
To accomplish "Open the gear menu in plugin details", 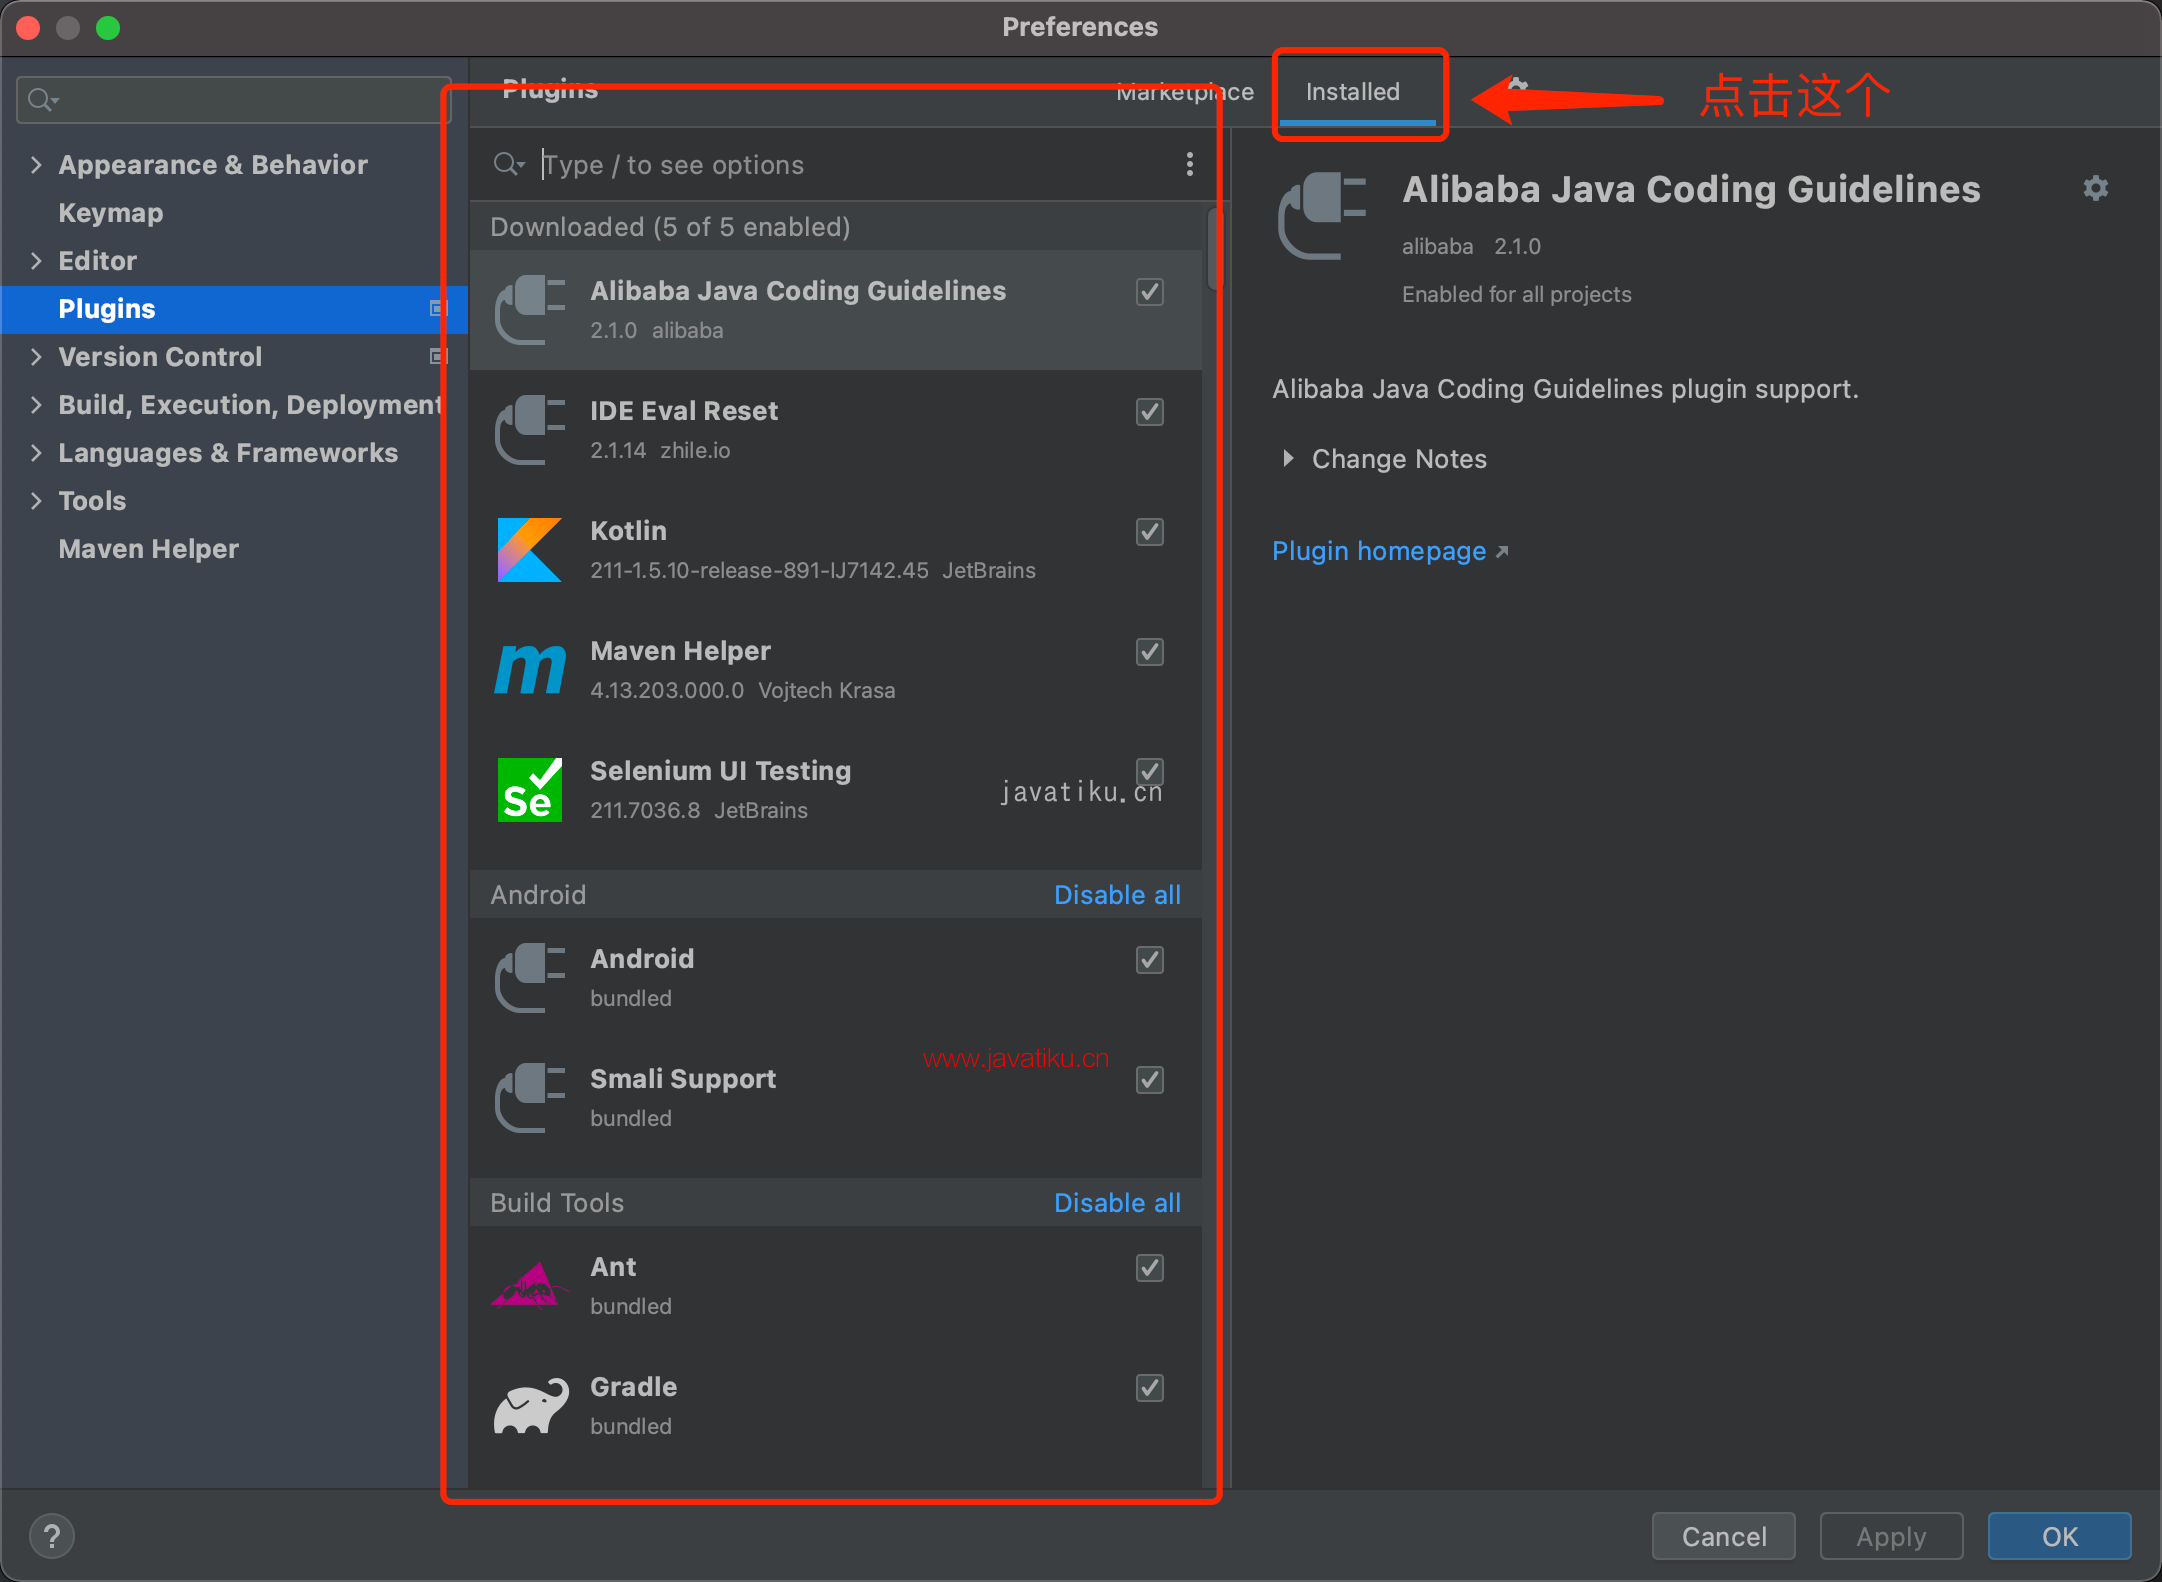I will tap(2096, 188).
